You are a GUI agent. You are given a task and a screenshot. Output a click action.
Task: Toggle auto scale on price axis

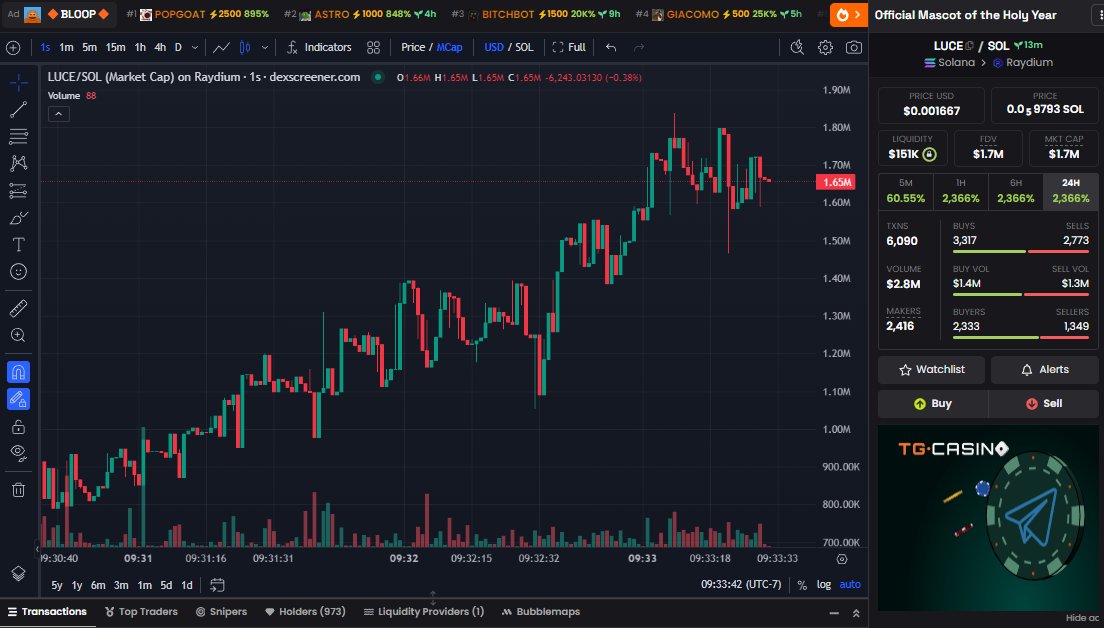pyautogui.click(x=850, y=584)
